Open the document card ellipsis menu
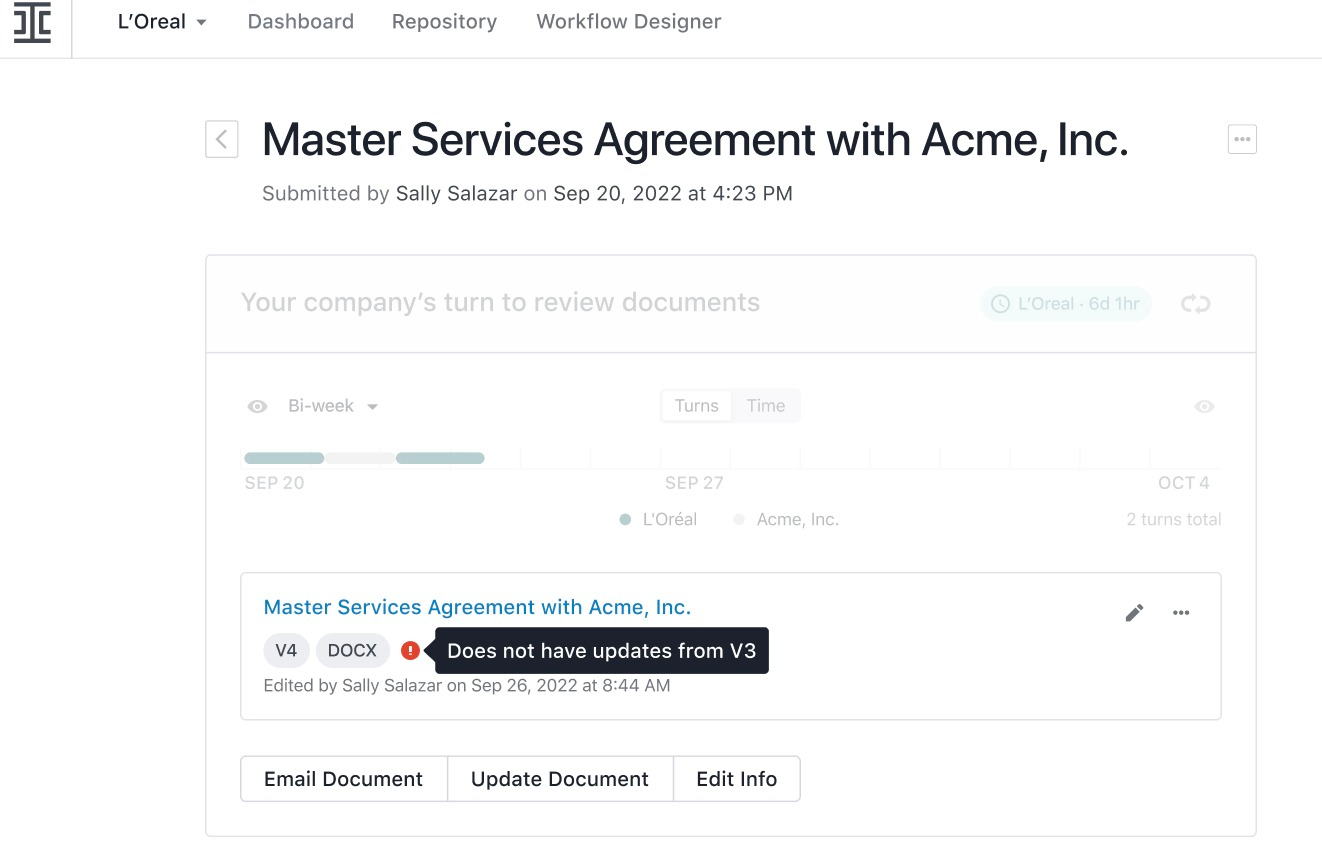 click(x=1181, y=613)
